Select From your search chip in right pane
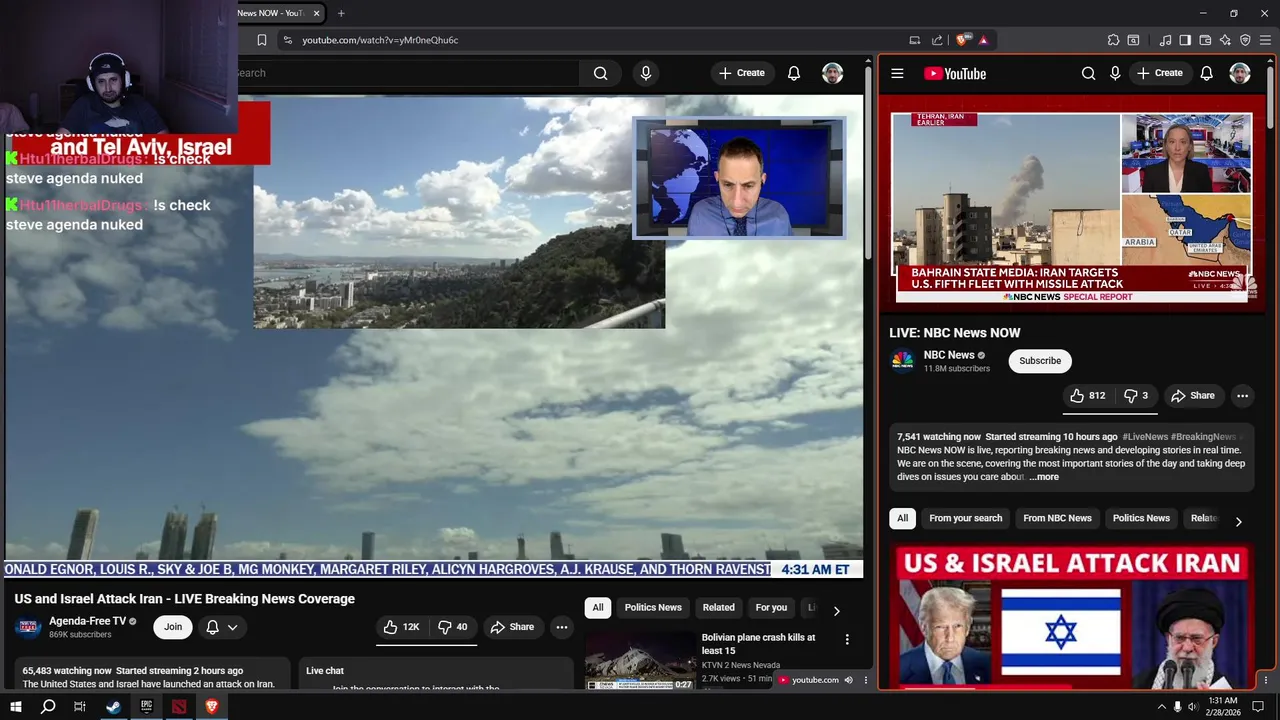The image size is (1280, 720). point(965,518)
